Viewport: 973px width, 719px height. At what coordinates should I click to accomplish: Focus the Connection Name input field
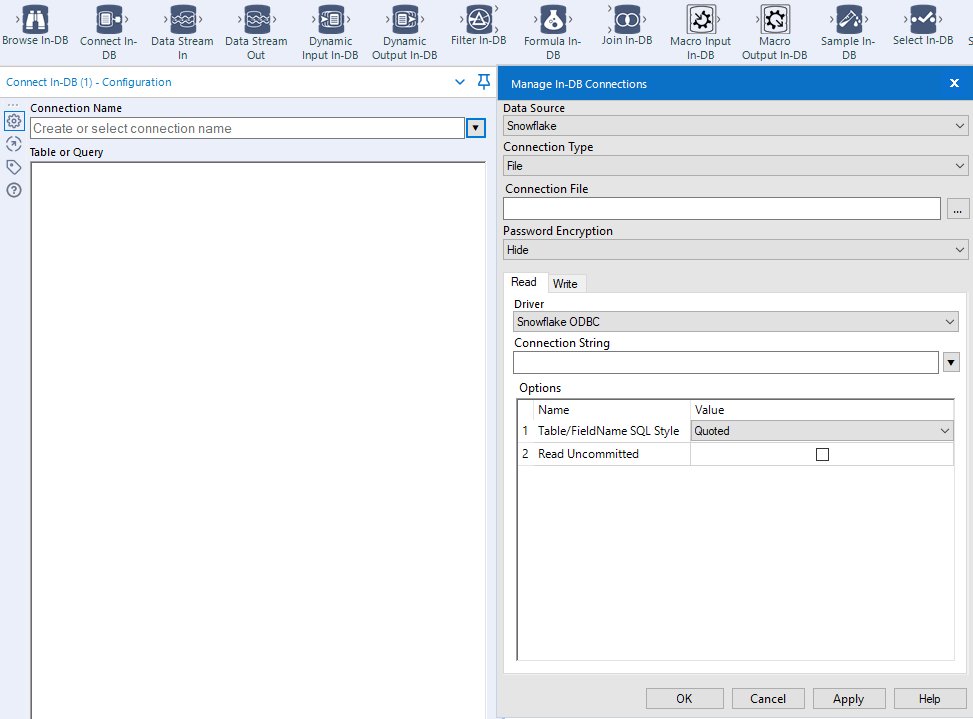pyautogui.click(x=248, y=128)
